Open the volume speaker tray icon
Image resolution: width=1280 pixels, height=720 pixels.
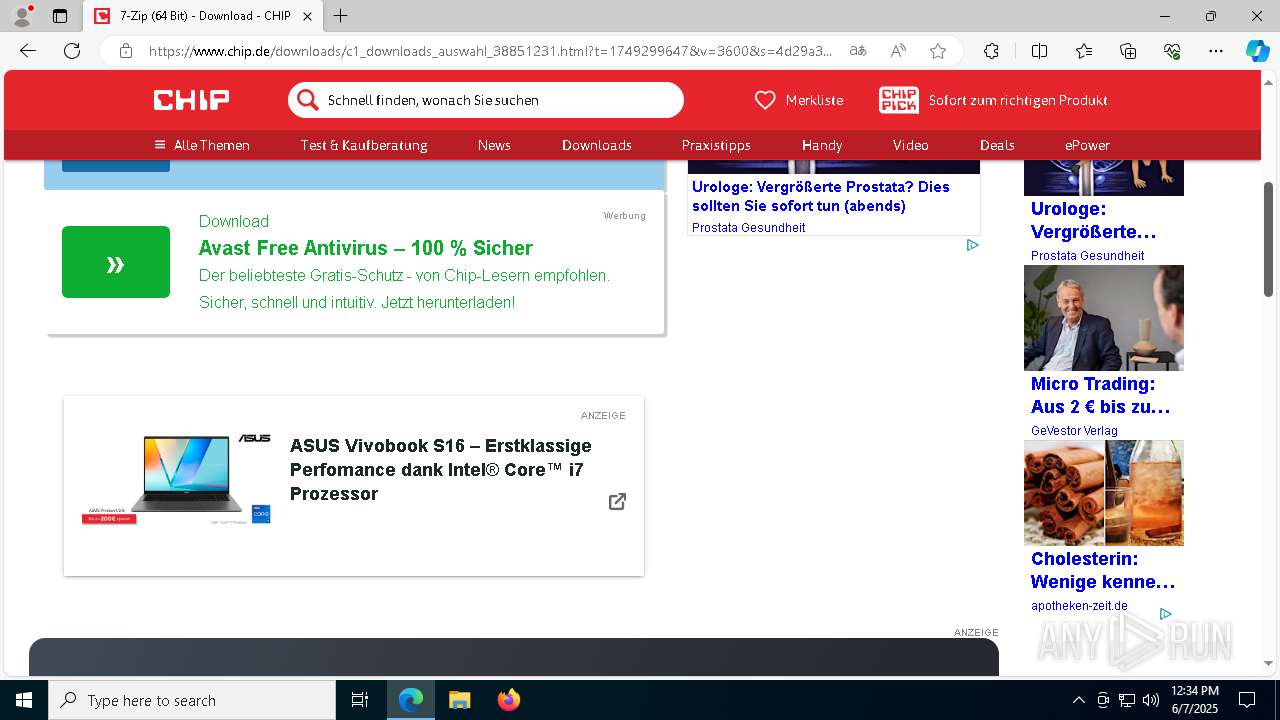tap(1151, 700)
